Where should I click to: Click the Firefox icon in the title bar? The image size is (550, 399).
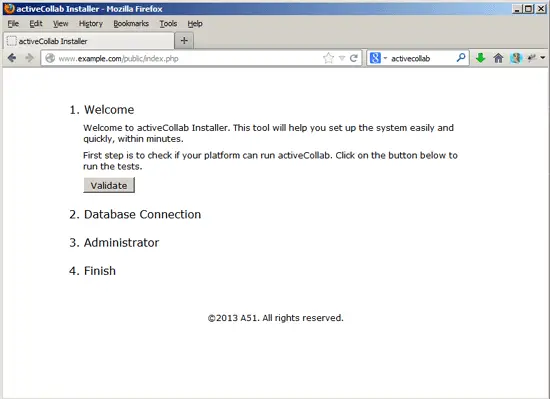click(x=9, y=8)
